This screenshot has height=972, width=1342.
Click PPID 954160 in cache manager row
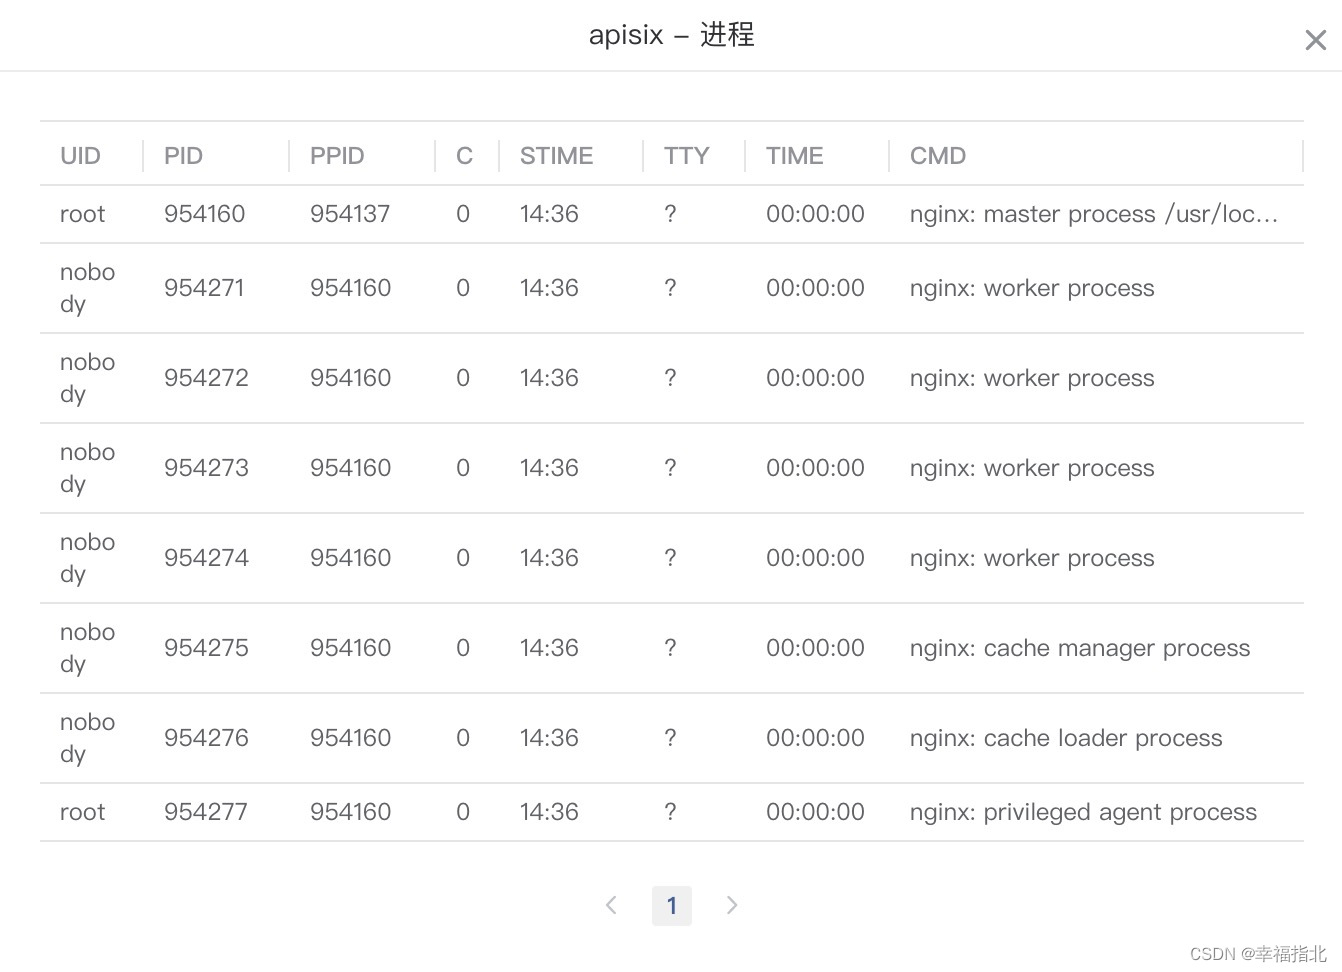(x=350, y=648)
